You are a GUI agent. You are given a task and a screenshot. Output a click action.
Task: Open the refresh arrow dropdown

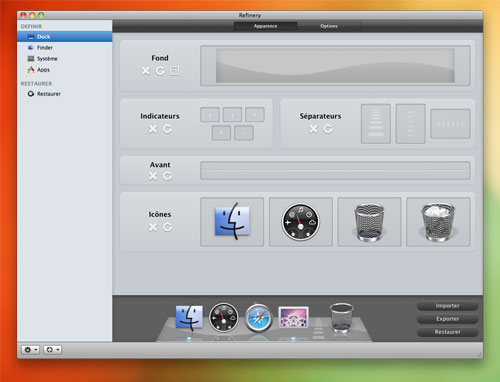(52, 350)
